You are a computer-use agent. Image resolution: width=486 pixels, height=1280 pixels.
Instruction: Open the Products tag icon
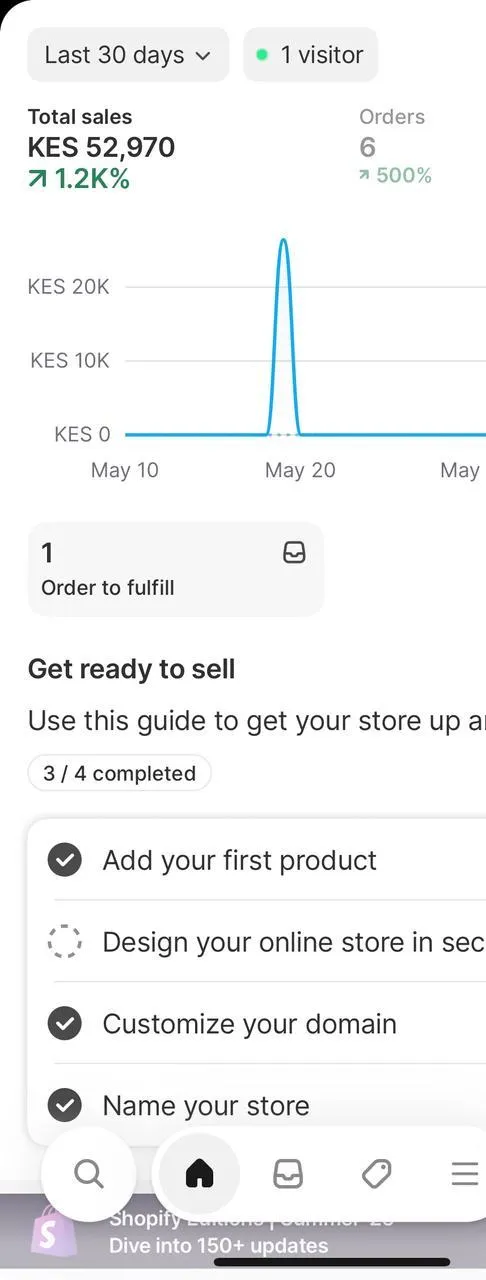pos(376,1173)
